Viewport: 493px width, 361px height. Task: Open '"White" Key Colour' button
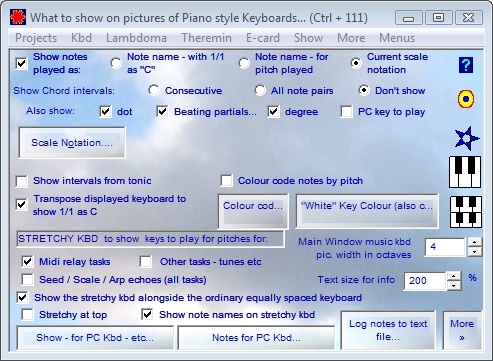[x=367, y=211]
